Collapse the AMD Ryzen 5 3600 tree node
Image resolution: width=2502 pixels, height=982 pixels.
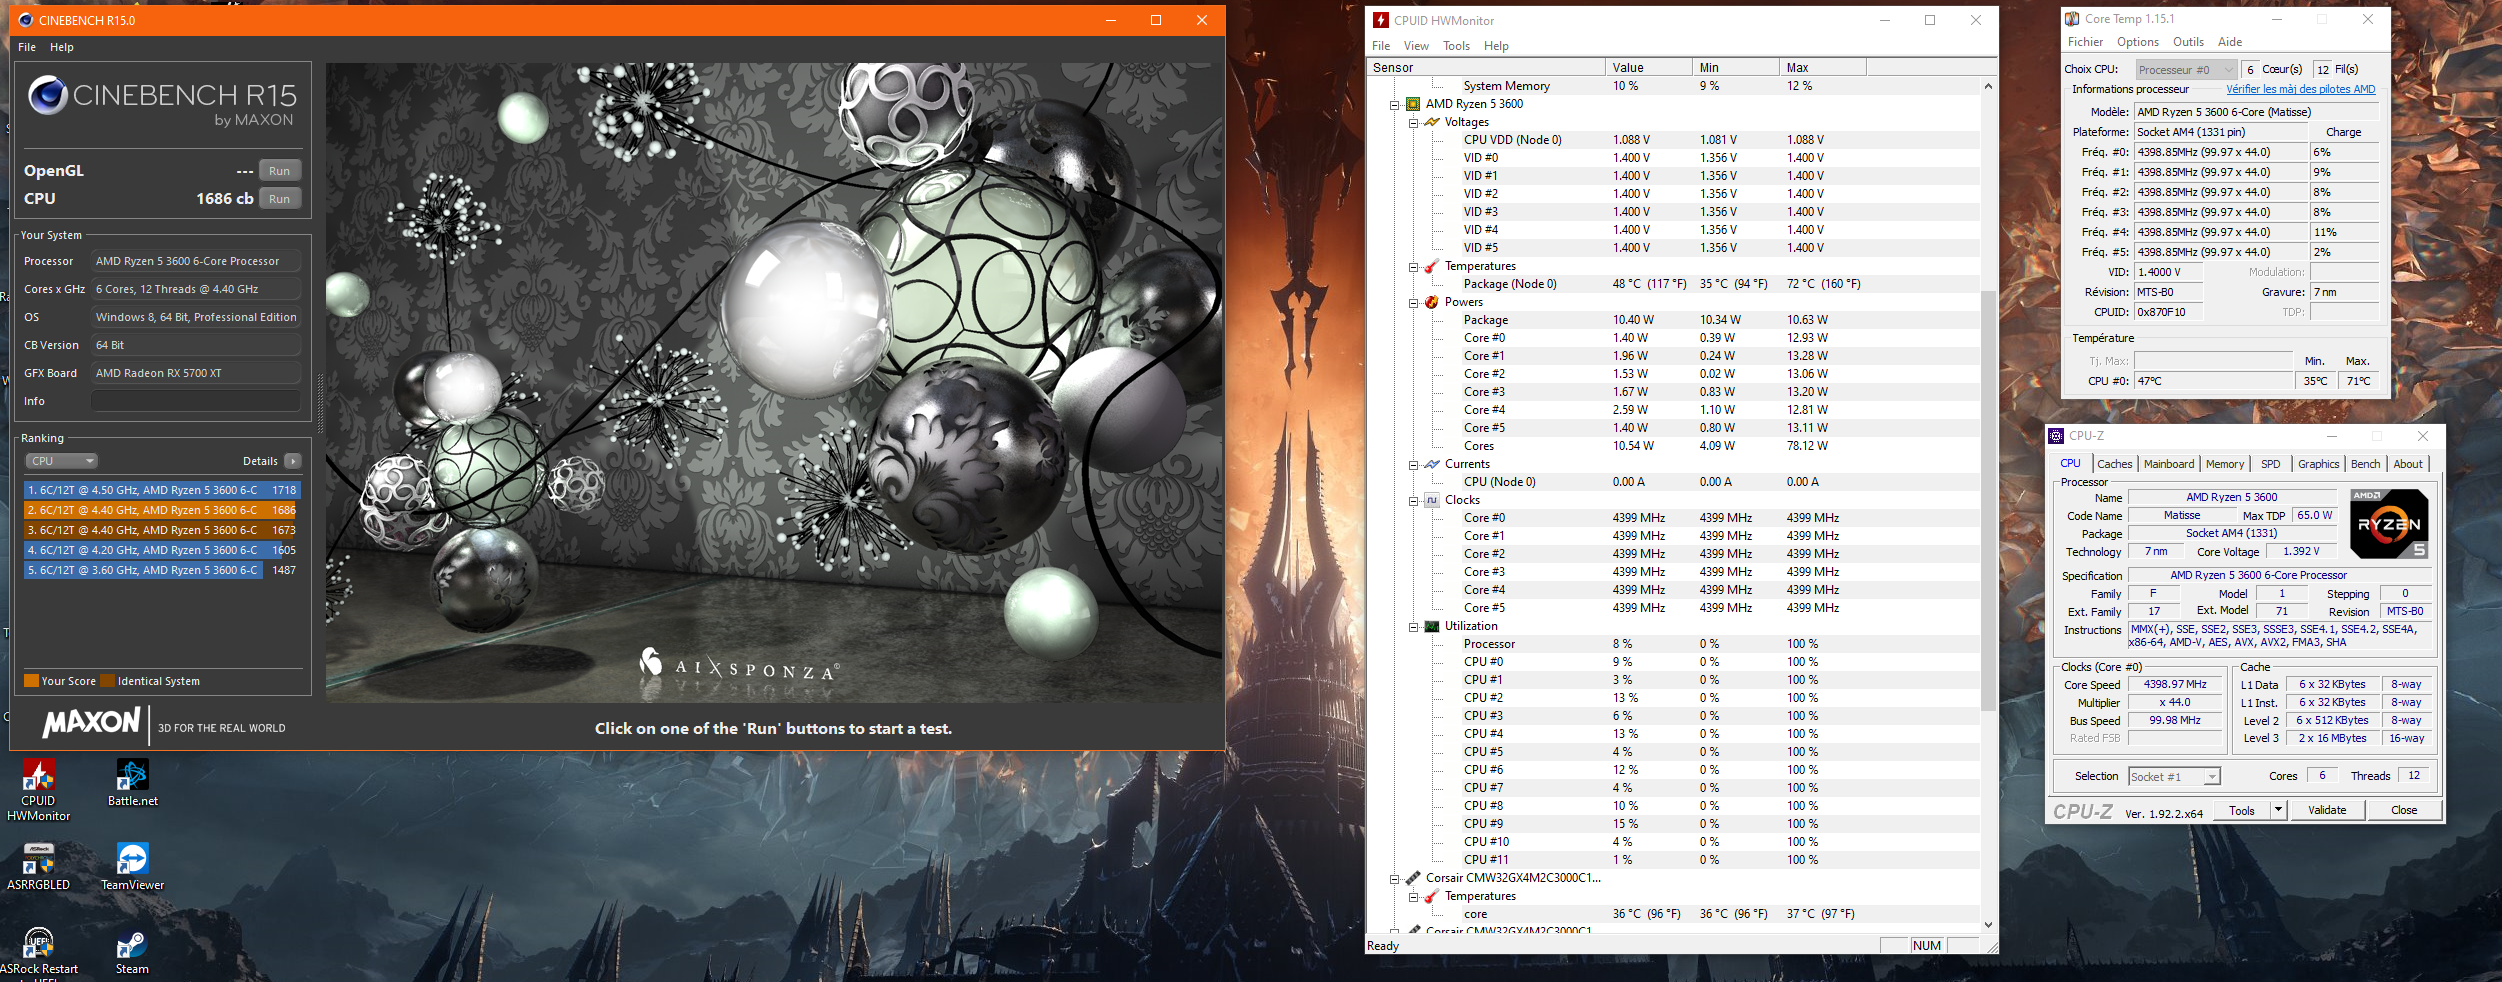1394,104
